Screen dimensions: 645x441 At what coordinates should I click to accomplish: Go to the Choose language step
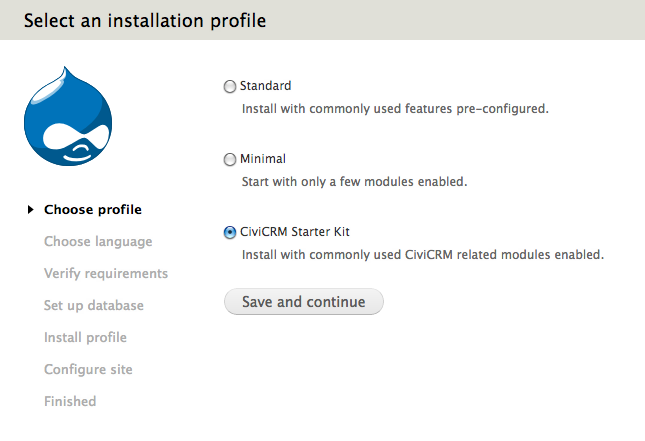(x=98, y=241)
